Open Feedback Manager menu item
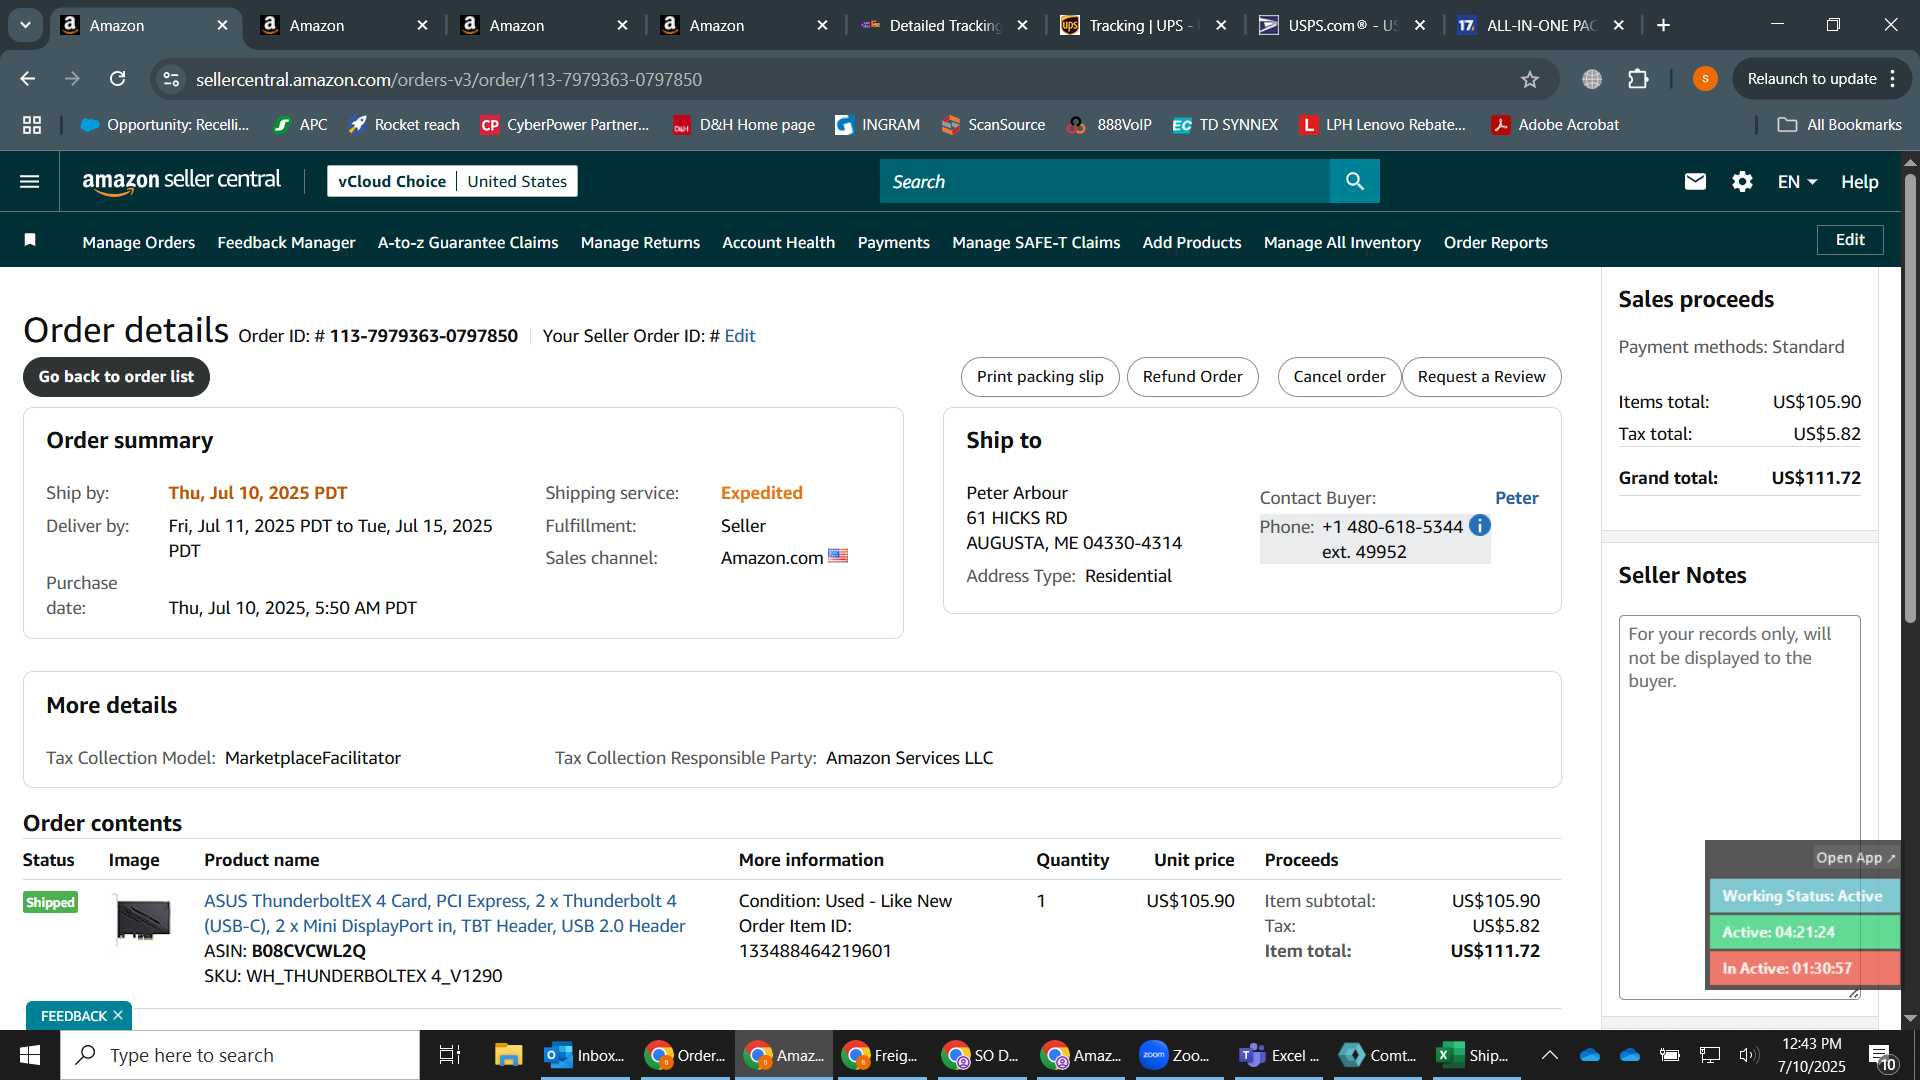Image resolution: width=1920 pixels, height=1080 pixels. [286, 242]
